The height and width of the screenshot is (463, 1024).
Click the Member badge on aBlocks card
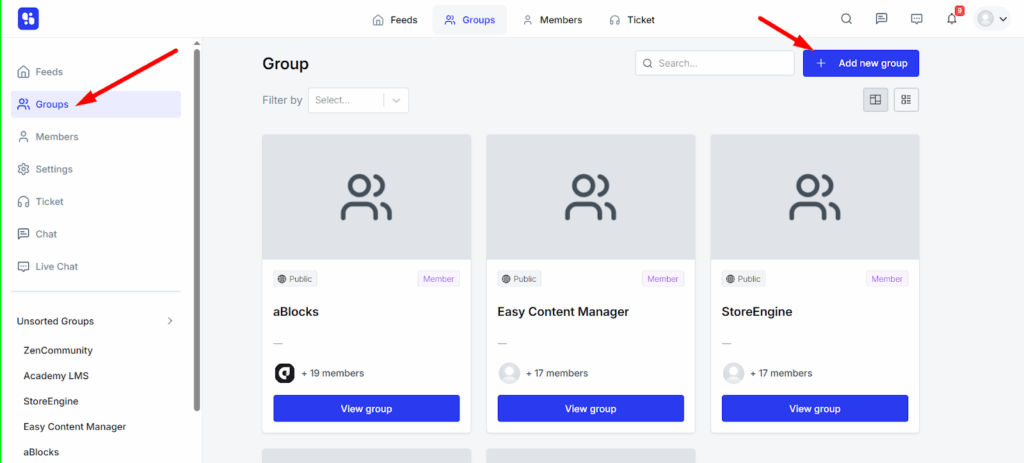coord(439,279)
